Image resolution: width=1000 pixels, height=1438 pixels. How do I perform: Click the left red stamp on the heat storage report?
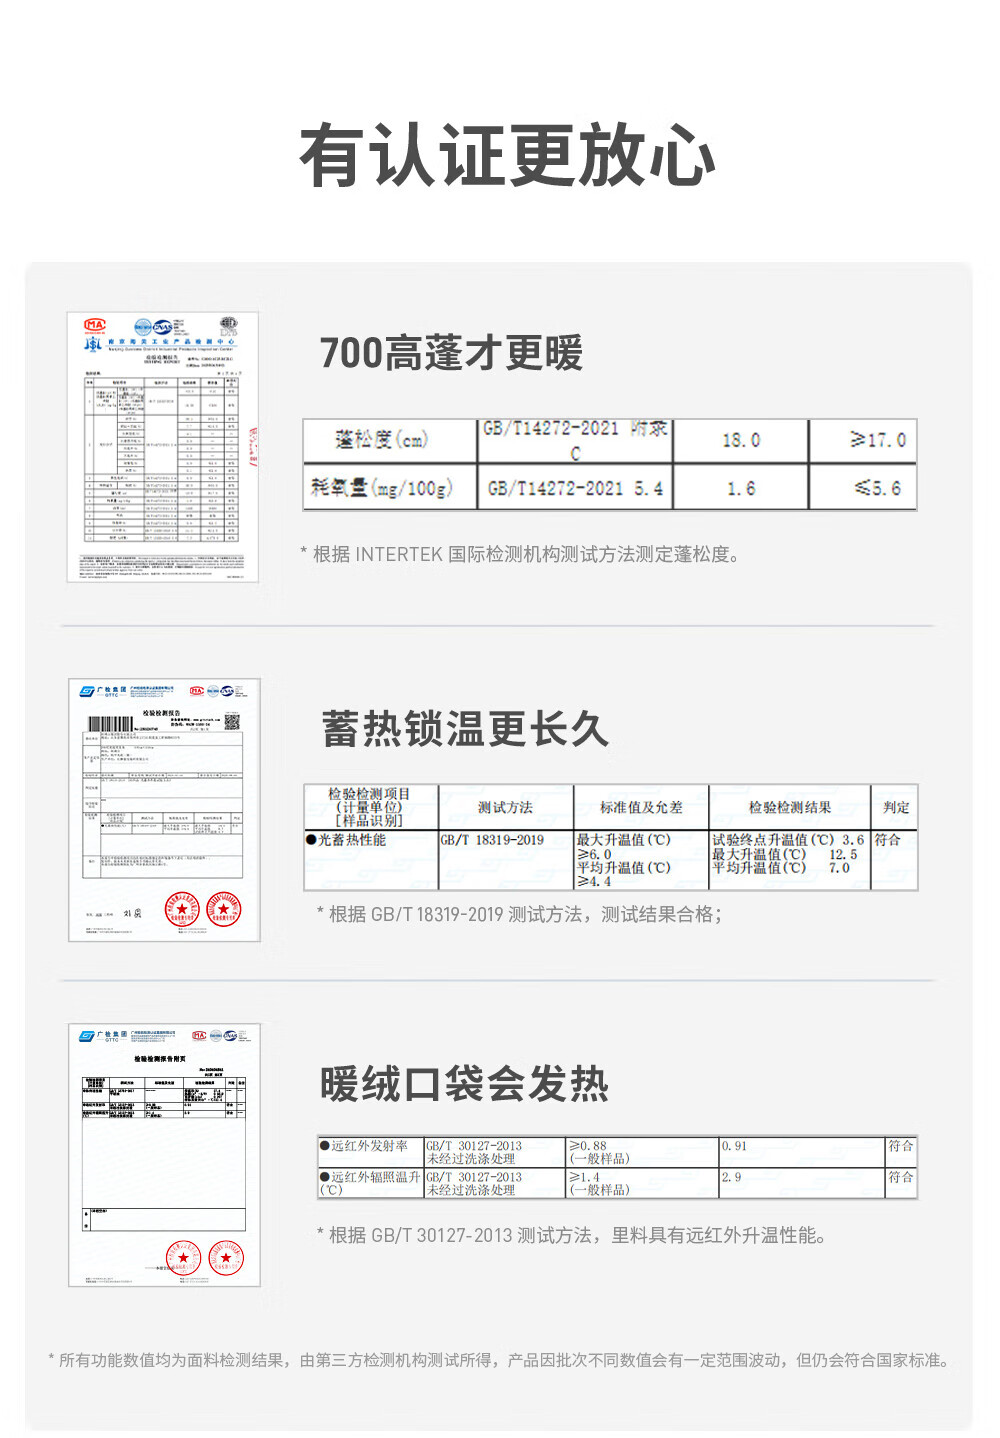[182, 908]
